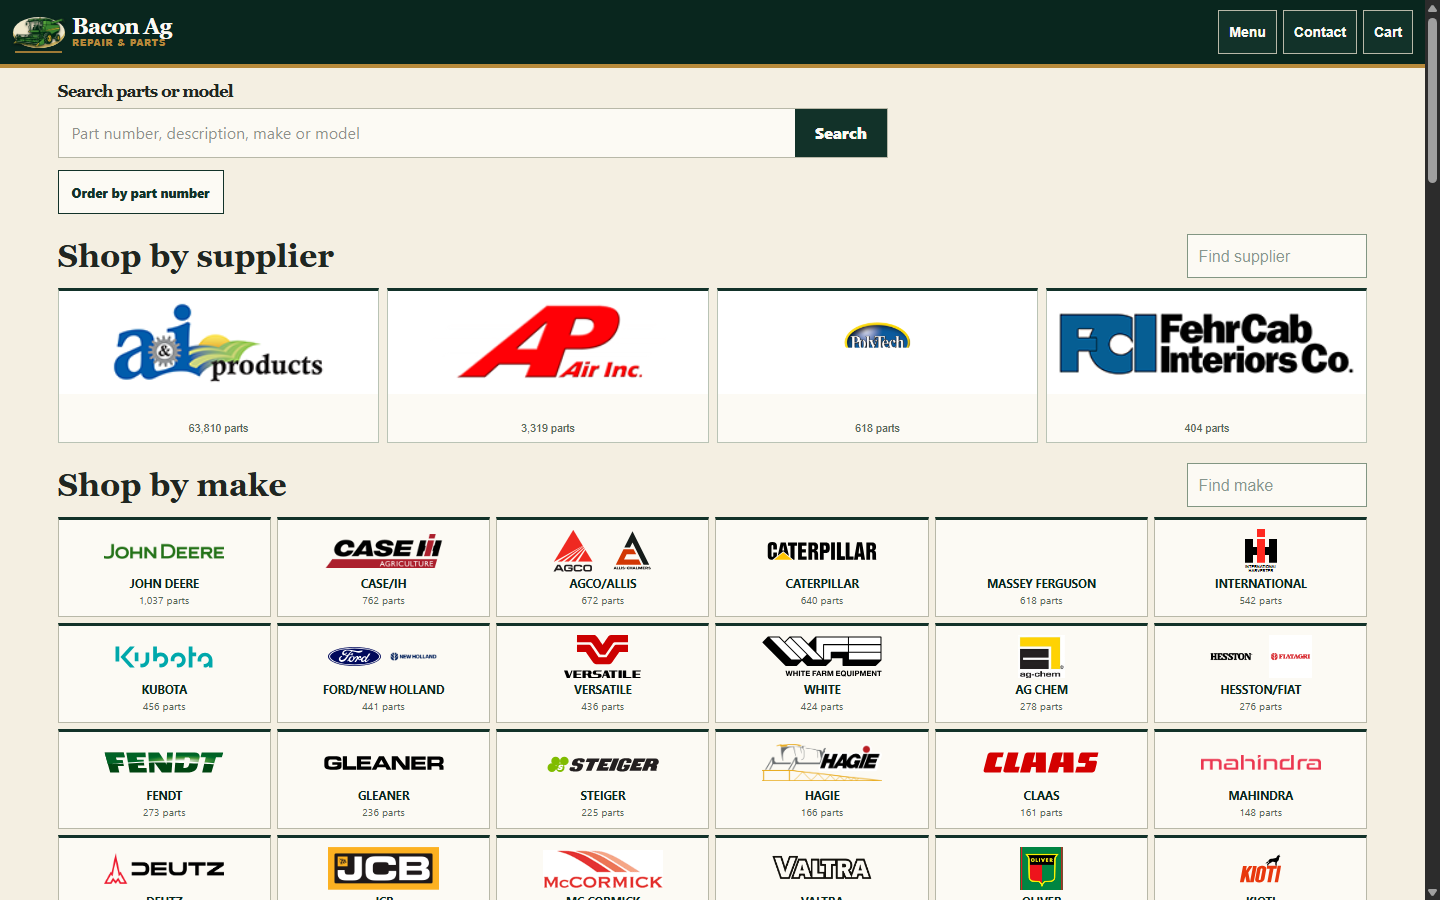The width and height of the screenshot is (1440, 900).
Task: Select the Case/IH make logo
Action: point(384,551)
